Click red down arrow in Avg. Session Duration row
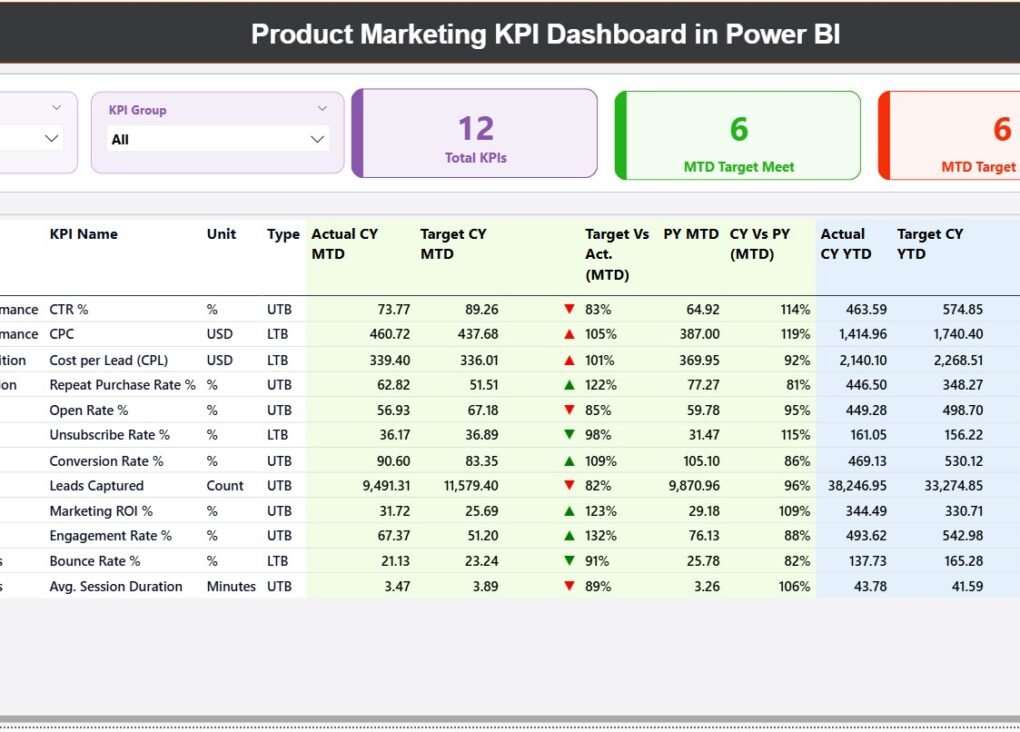Screen dimensions: 1020x732 569,586
